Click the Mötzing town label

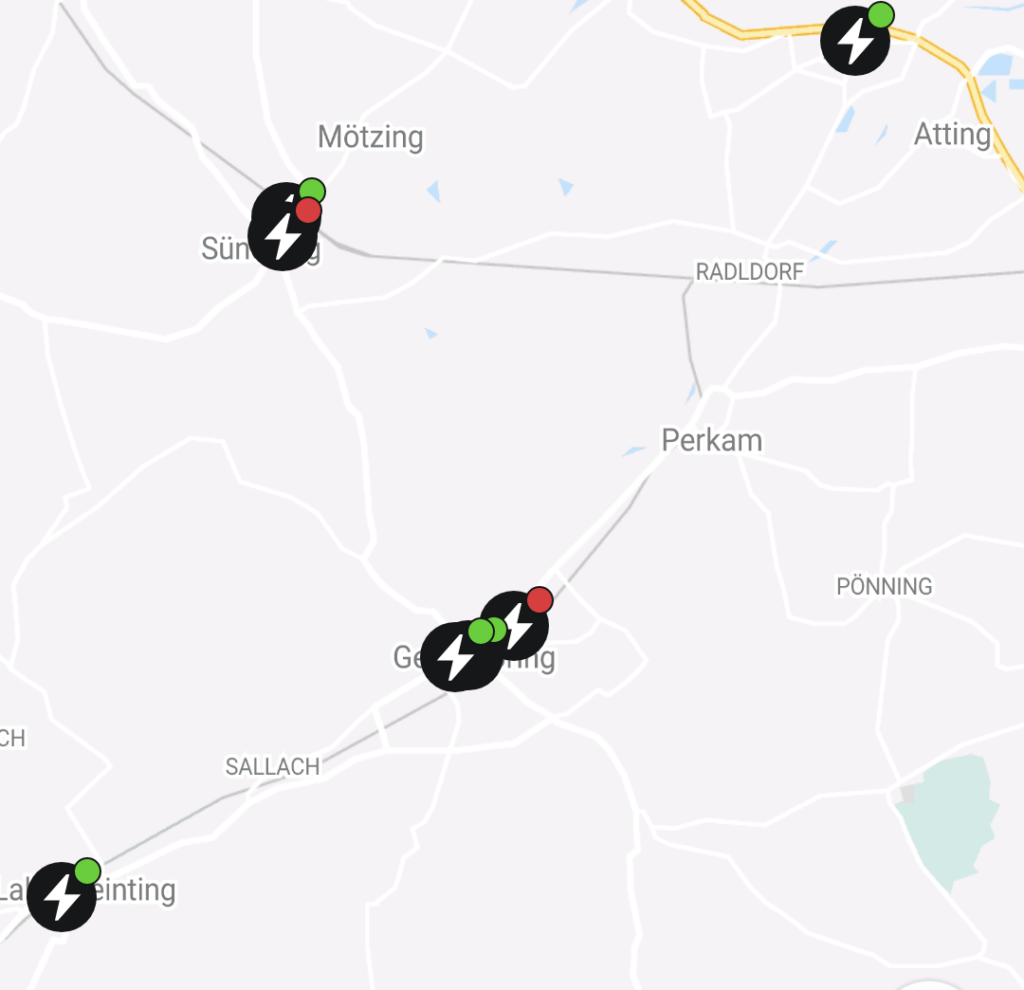pyautogui.click(x=370, y=137)
